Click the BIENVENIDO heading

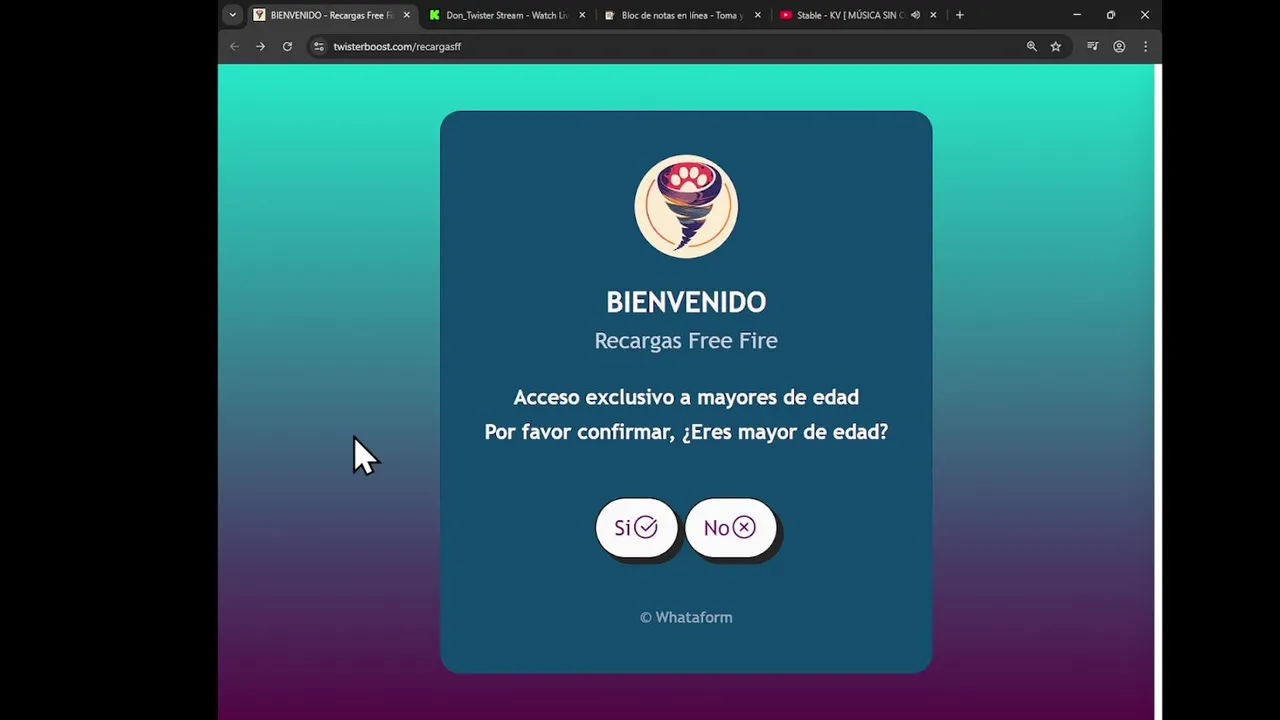(686, 302)
